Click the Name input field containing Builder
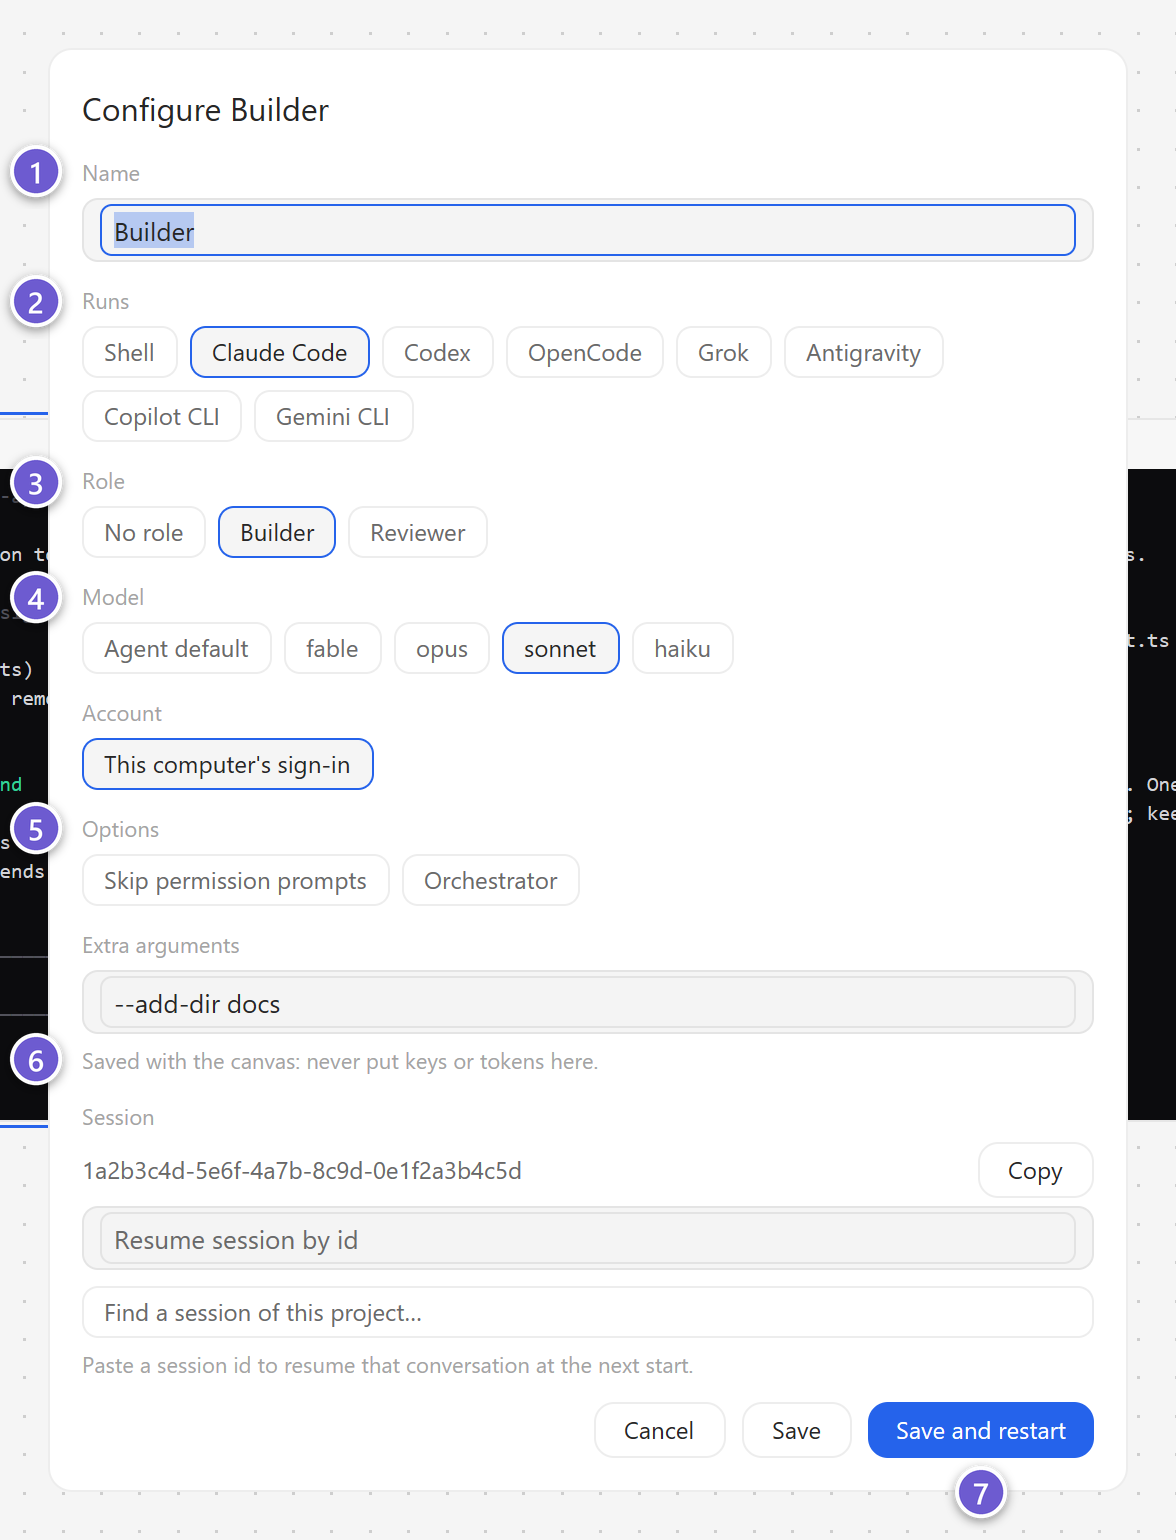This screenshot has width=1176, height=1540. (x=588, y=231)
